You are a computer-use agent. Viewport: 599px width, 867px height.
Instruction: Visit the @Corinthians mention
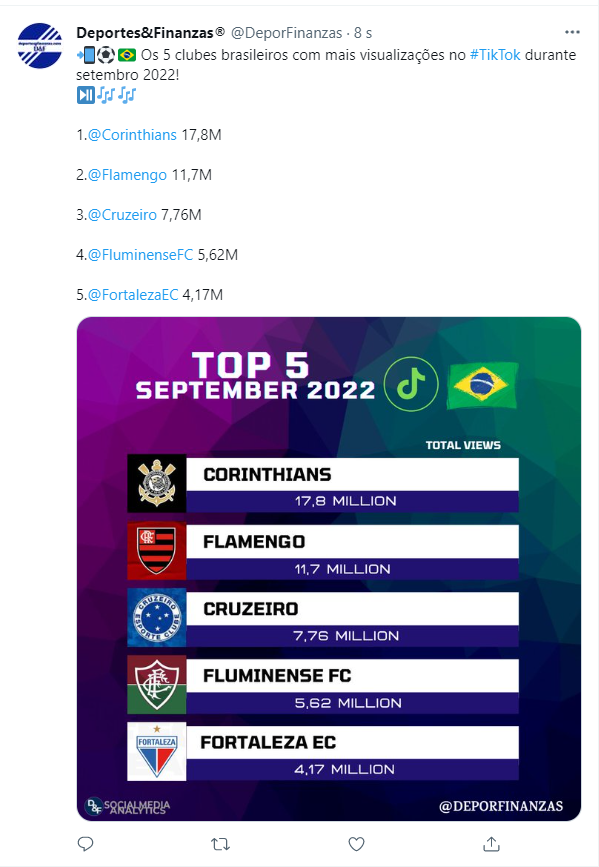[132, 135]
